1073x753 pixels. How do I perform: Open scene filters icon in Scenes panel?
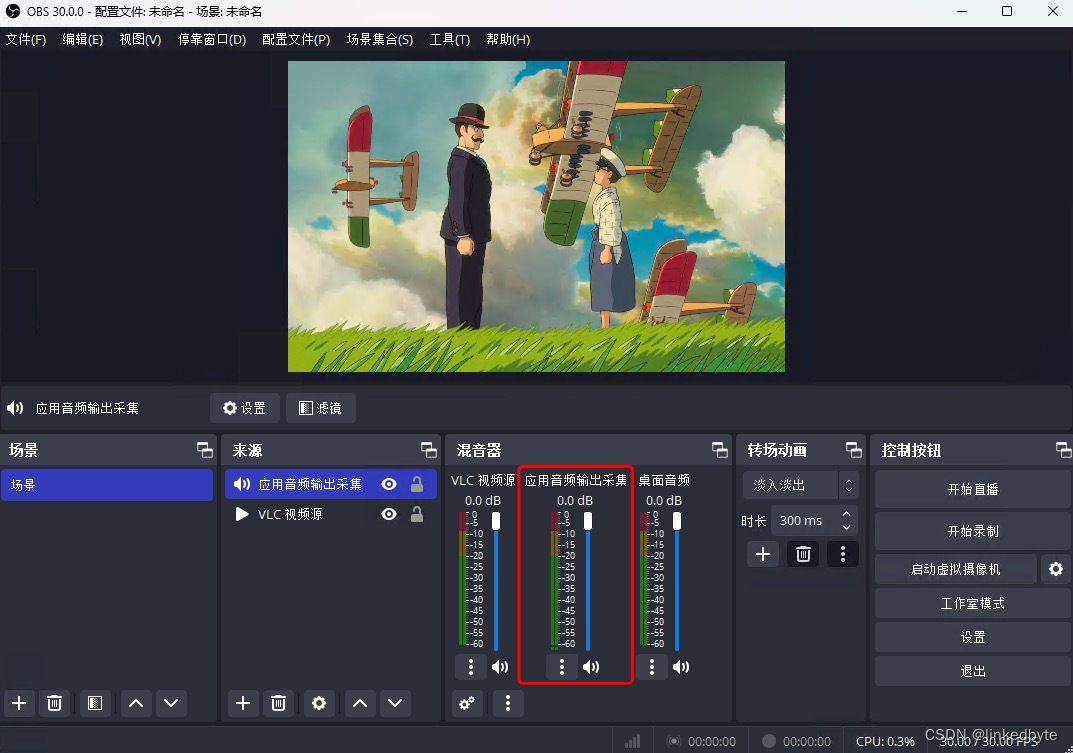click(95, 703)
